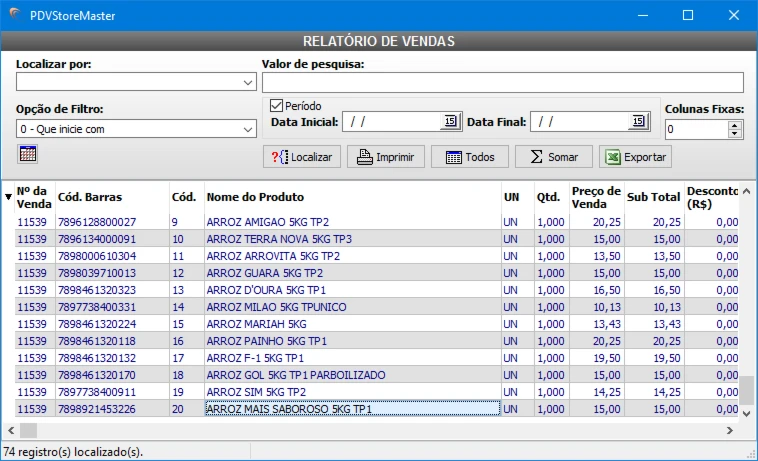The height and width of the screenshot is (461, 758).
Task: Select ARROZ GUARA 5KG TP2 cell
Action: (x=353, y=273)
